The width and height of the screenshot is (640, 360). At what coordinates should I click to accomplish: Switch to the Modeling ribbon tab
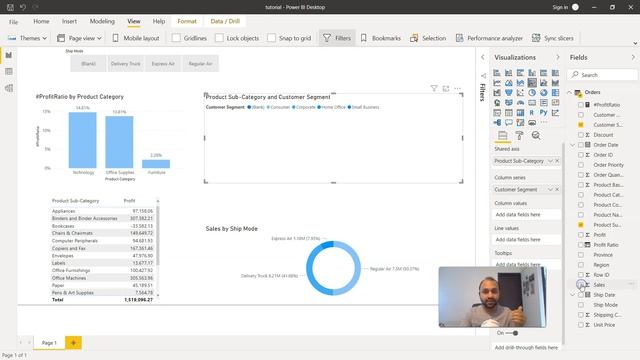102,21
